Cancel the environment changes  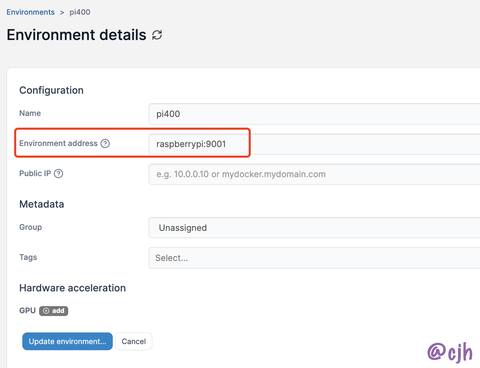[134, 341]
